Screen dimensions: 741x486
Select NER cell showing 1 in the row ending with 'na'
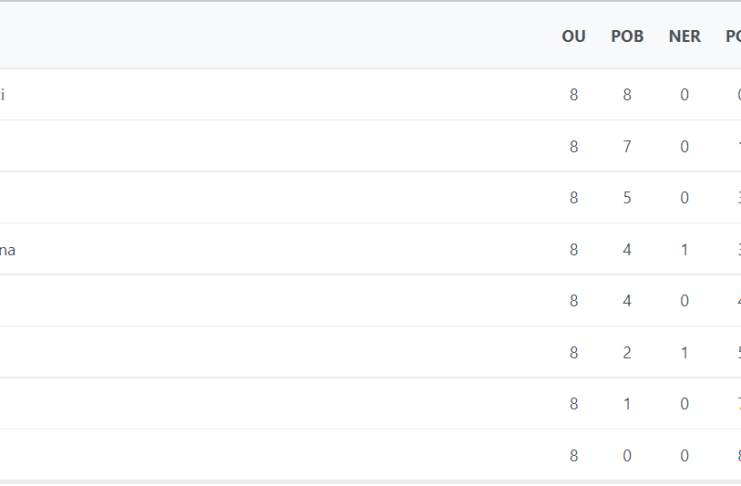pos(684,250)
